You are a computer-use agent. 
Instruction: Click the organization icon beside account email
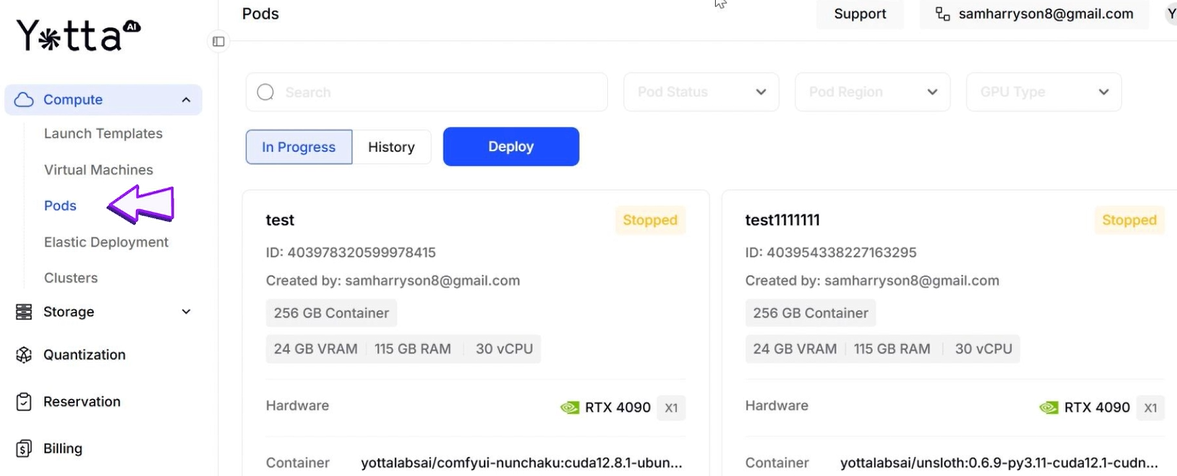(942, 14)
